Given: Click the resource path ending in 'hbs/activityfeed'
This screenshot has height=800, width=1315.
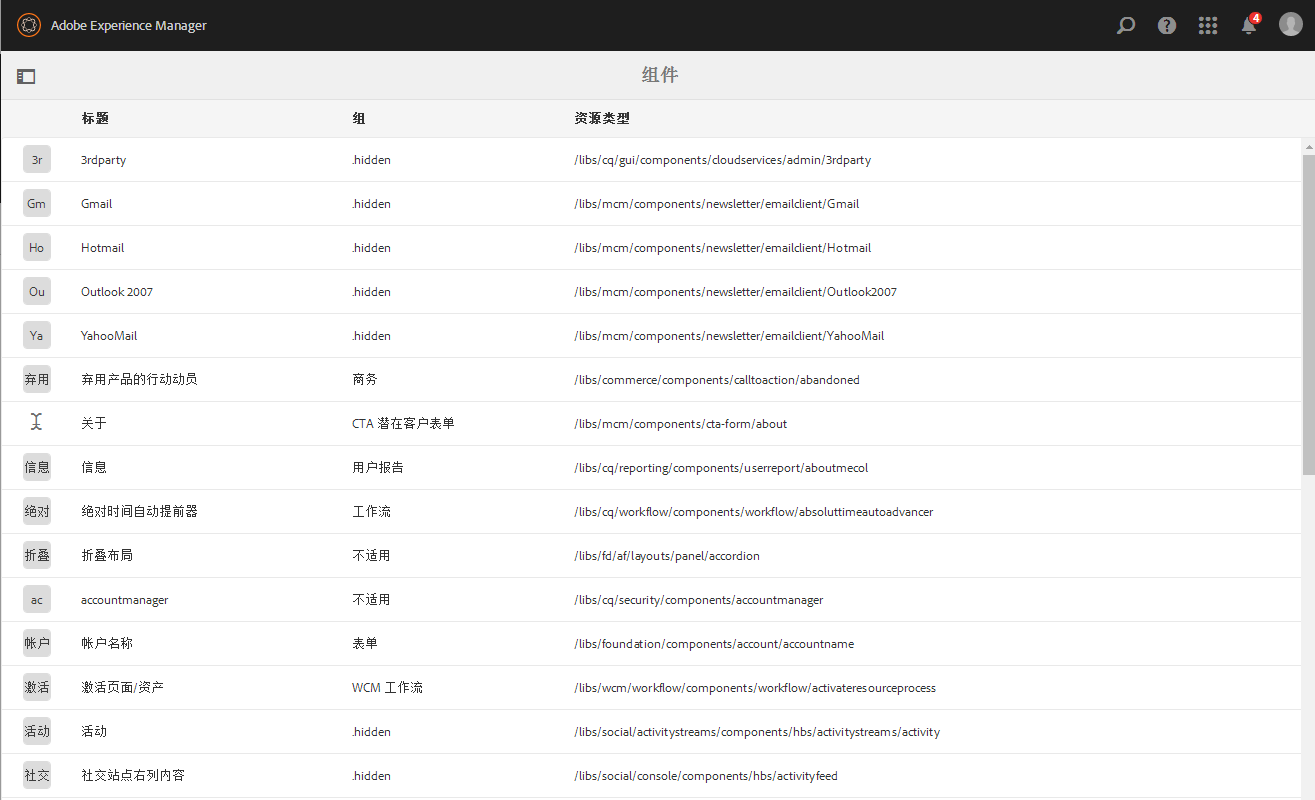Looking at the screenshot, I should coord(706,776).
